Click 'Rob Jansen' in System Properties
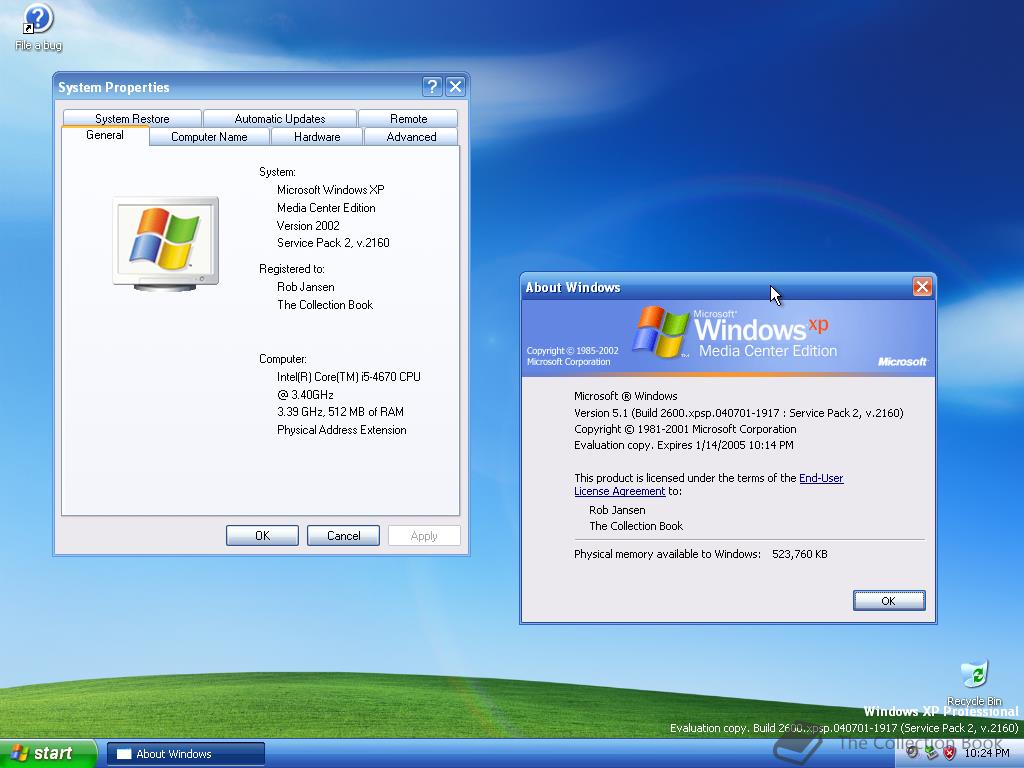1024x768 pixels. click(306, 287)
